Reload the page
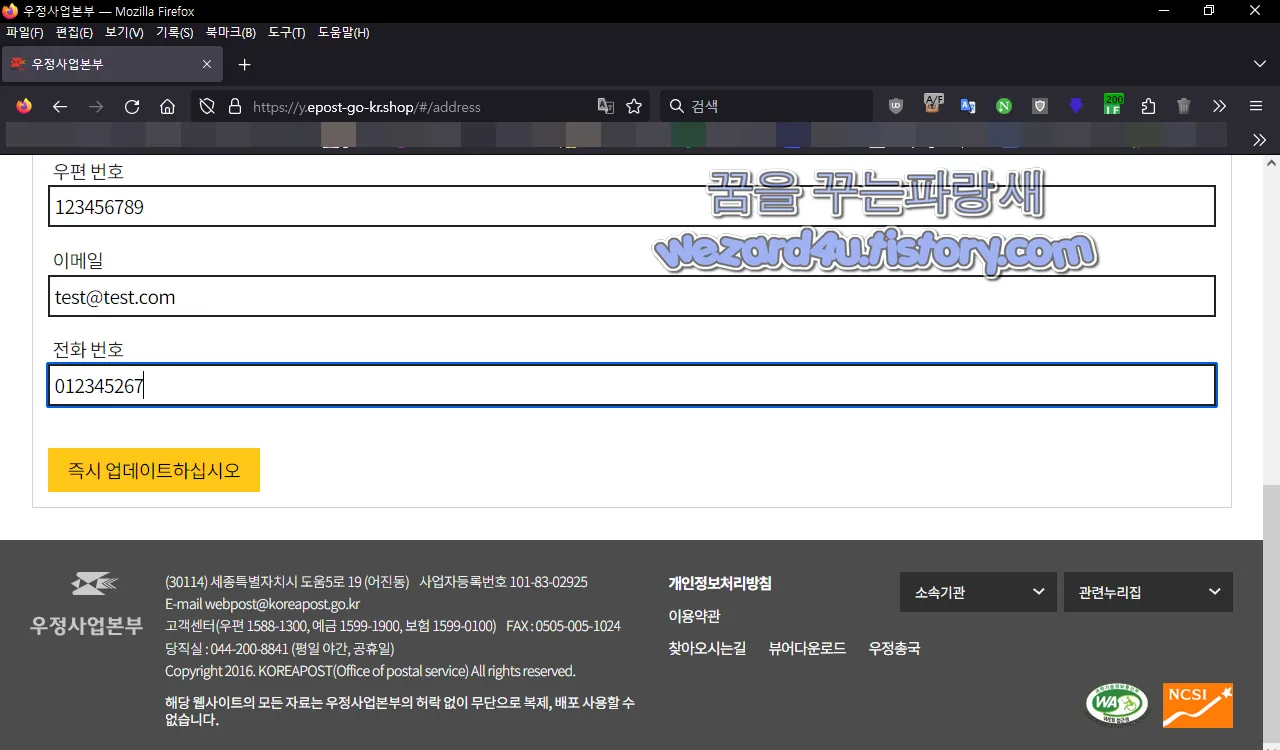 tap(131, 105)
